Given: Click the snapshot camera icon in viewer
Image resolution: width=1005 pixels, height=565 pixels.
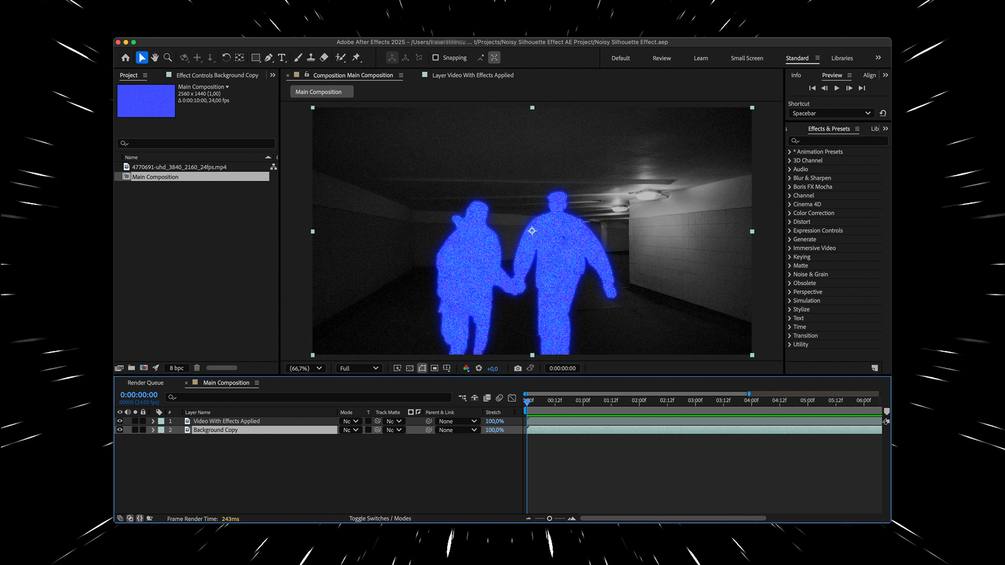Looking at the screenshot, I should pyautogui.click(x=518, y=368).
